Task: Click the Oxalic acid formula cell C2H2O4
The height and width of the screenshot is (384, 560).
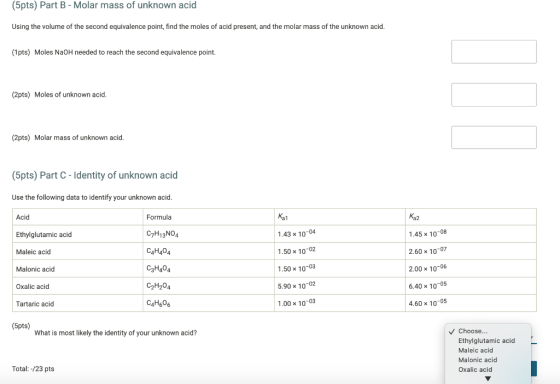Action: (x=158, y=286)
